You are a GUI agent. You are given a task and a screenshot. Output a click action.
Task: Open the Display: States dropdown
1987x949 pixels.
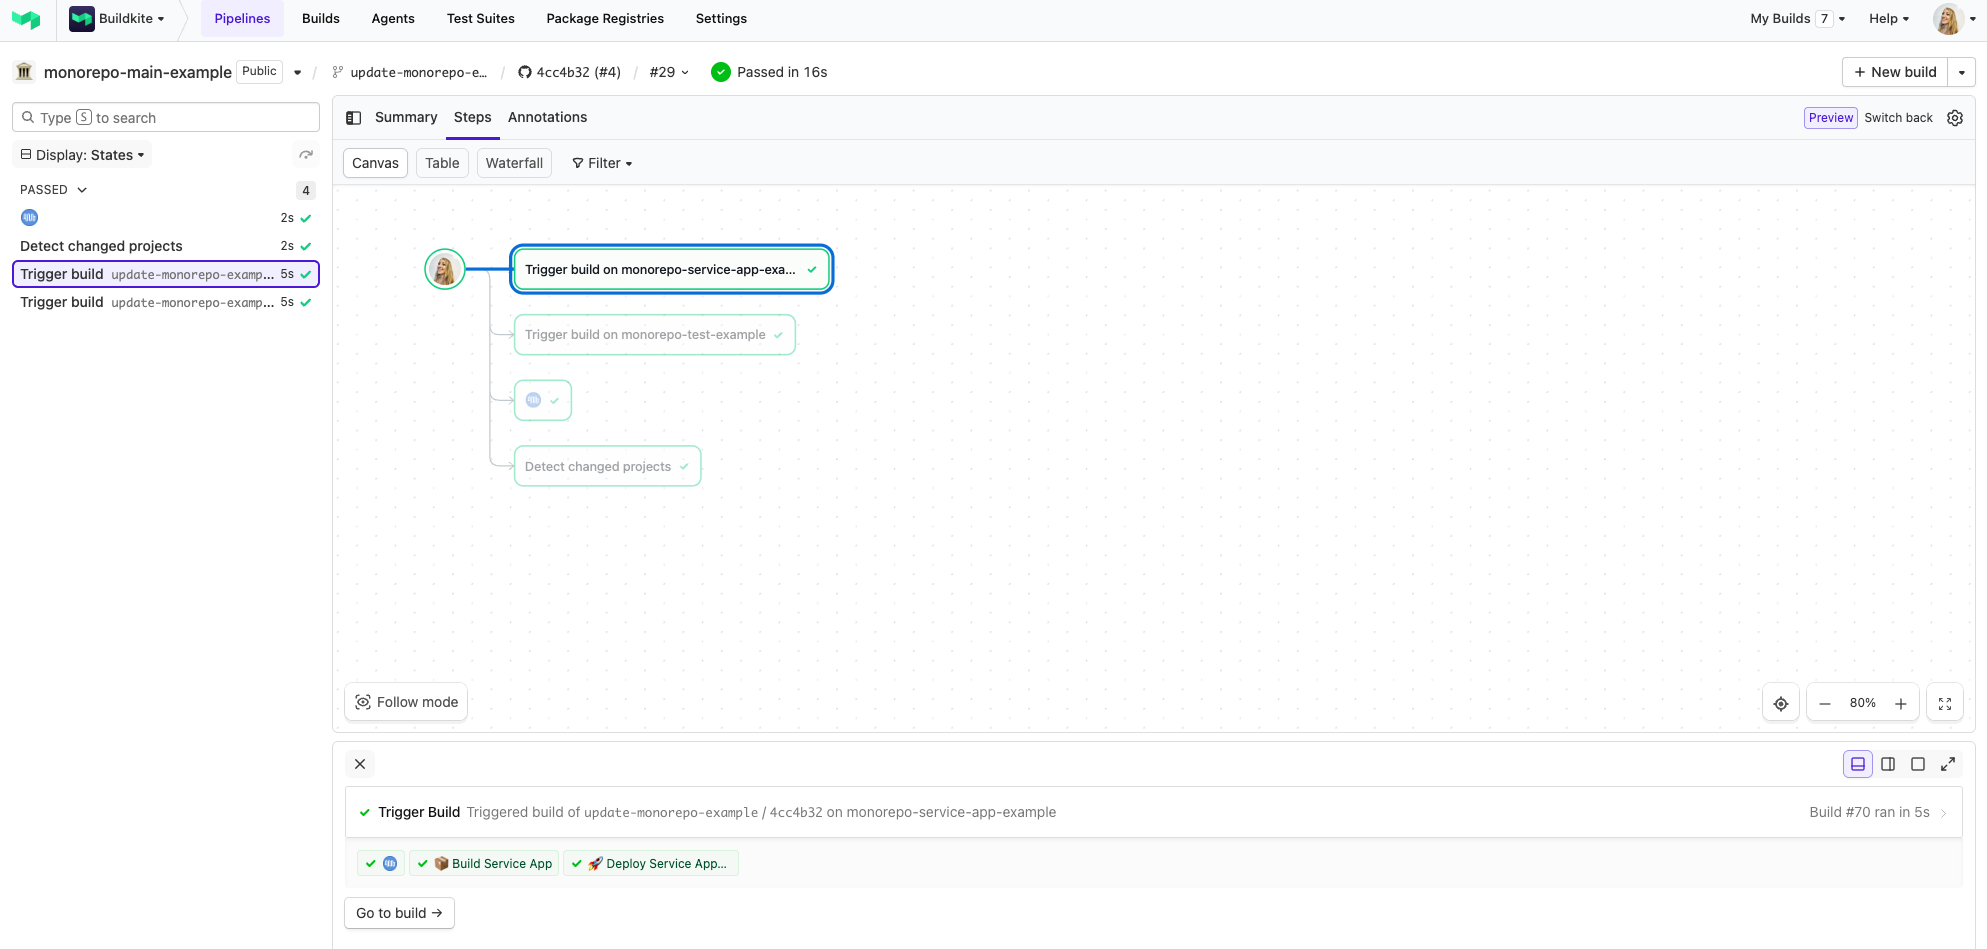83,155
